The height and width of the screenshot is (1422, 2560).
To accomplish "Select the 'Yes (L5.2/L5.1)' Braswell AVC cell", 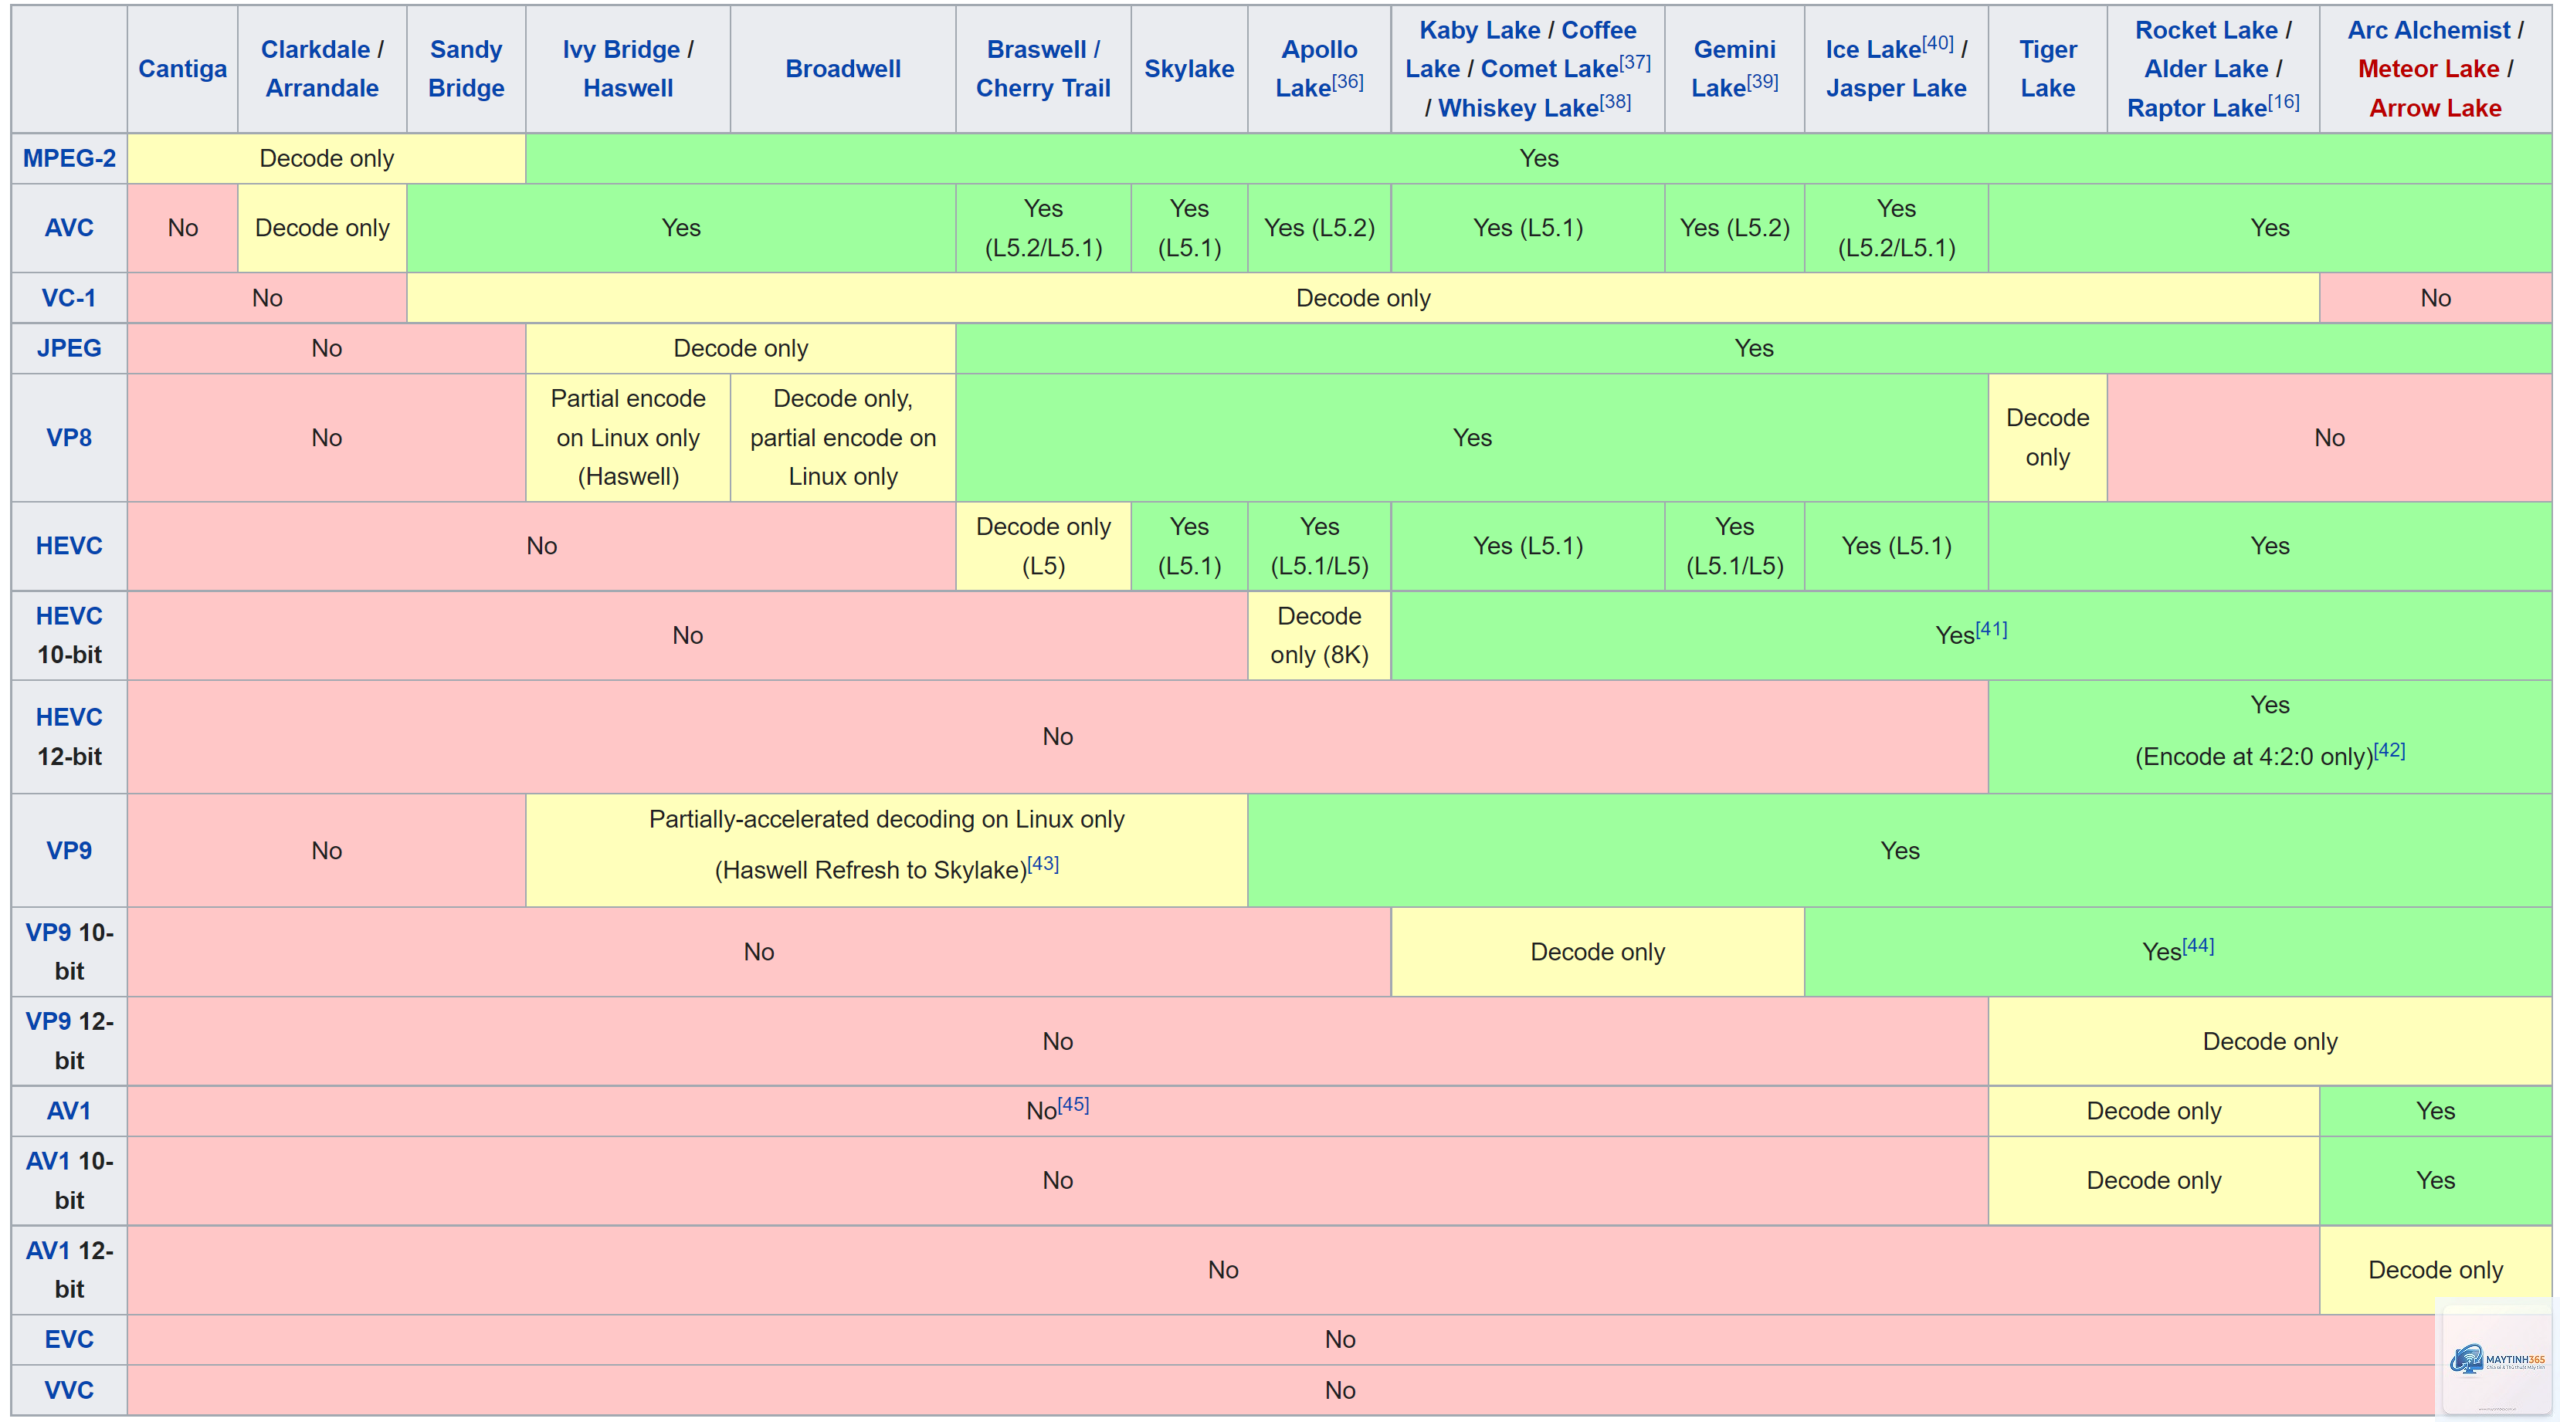I will pyautogui.click(x=1043, y=228).
